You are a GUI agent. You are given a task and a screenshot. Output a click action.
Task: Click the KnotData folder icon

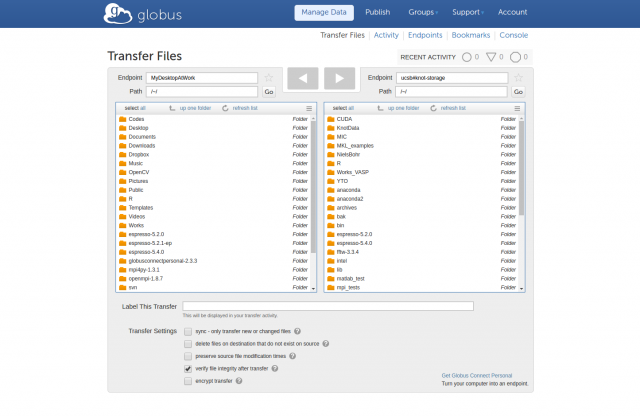pyautogui.click(x=331, y=128)
